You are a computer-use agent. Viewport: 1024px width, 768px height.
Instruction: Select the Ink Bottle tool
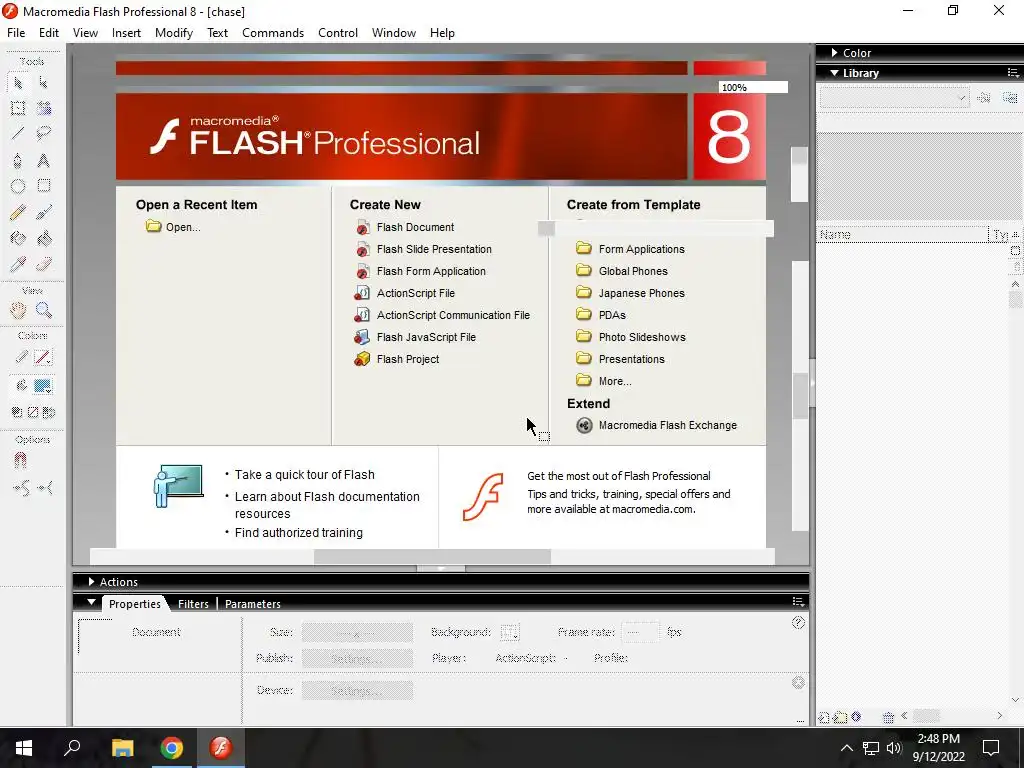click(x=18, y=238)
